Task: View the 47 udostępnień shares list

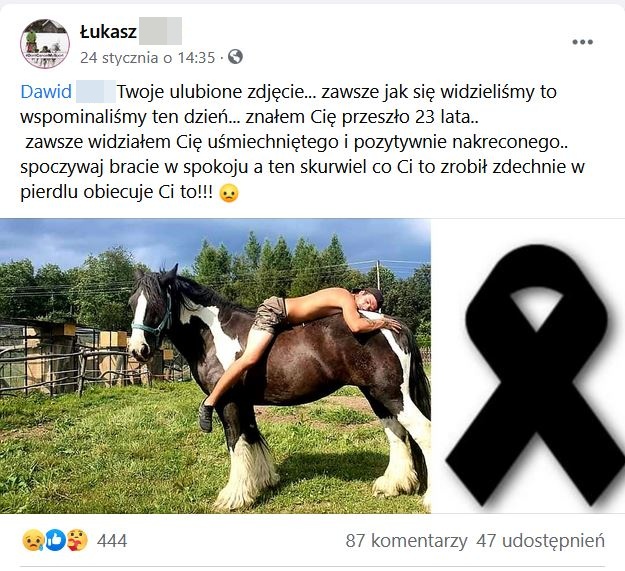Action: [x=540, y=541]
